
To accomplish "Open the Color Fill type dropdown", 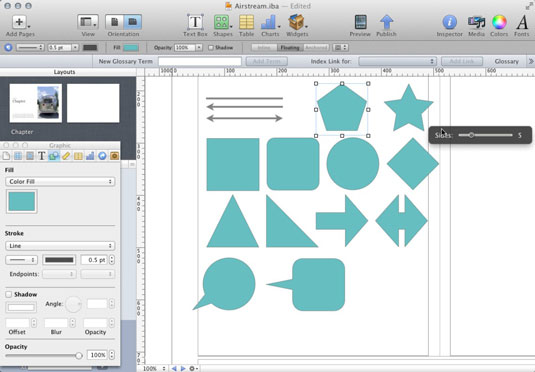I will [60, 182].
